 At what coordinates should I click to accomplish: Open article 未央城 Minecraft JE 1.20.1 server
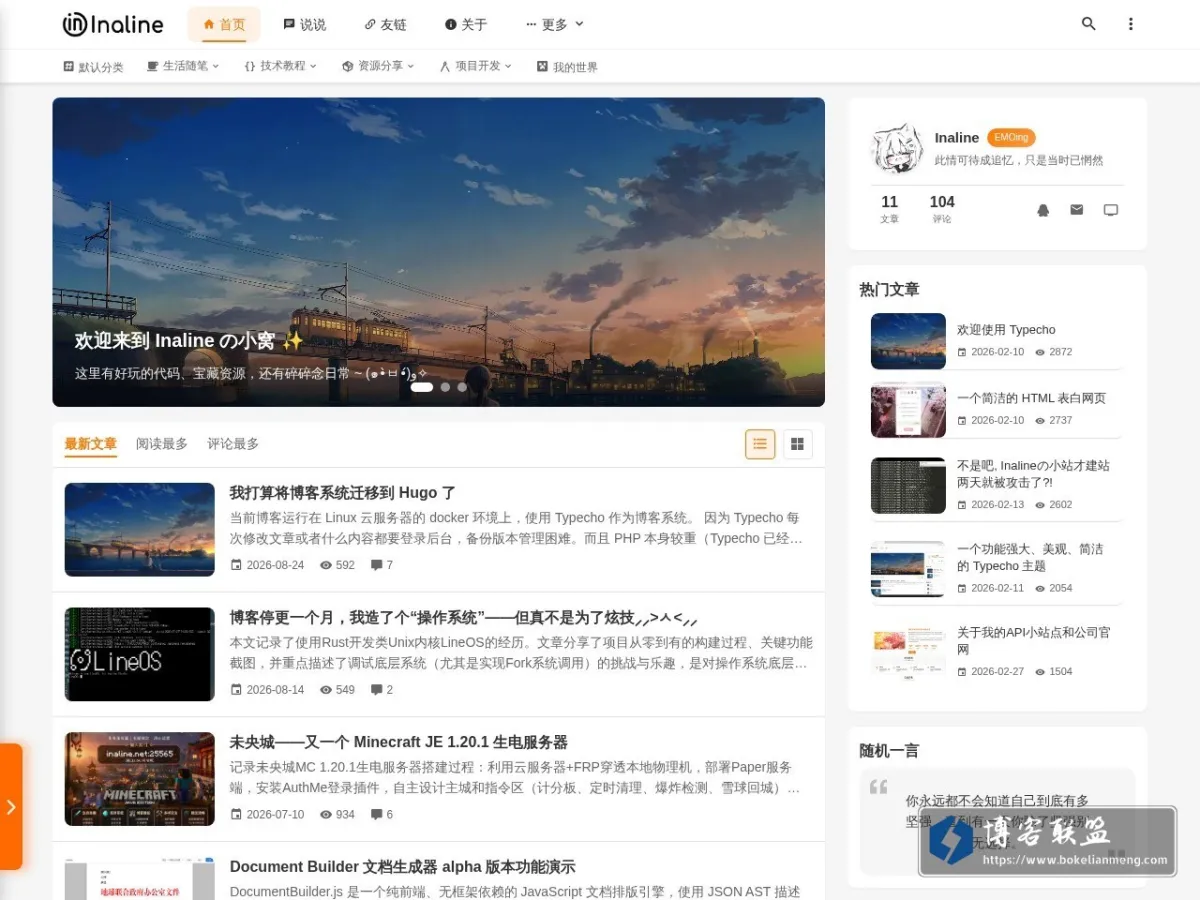tap(399, 742)
